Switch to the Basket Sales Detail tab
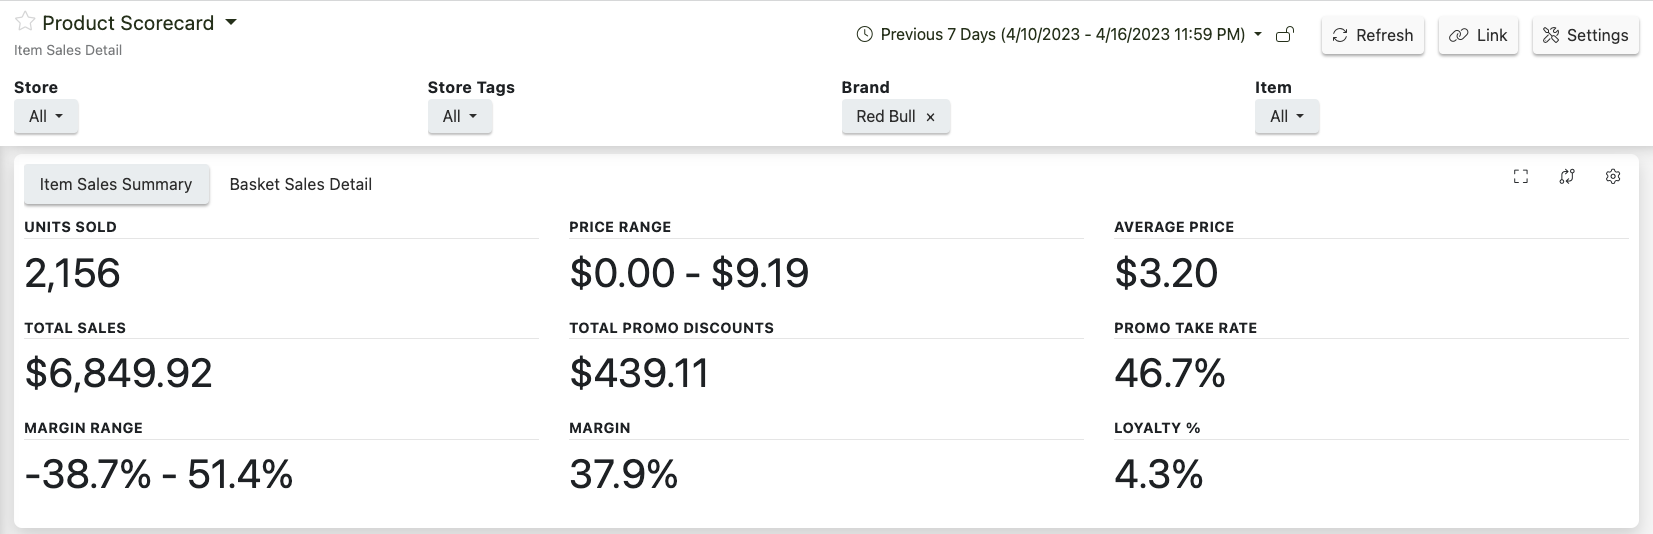 pos(301,184)
